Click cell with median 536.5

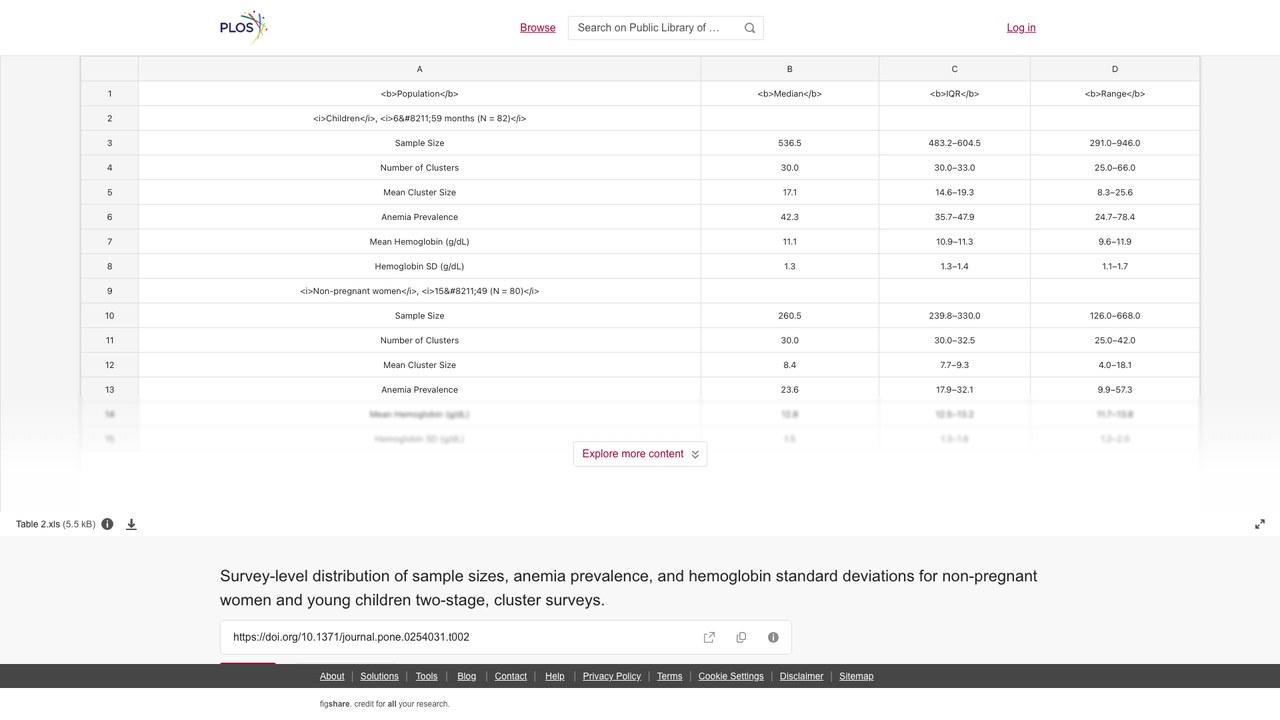coord(790,143)
